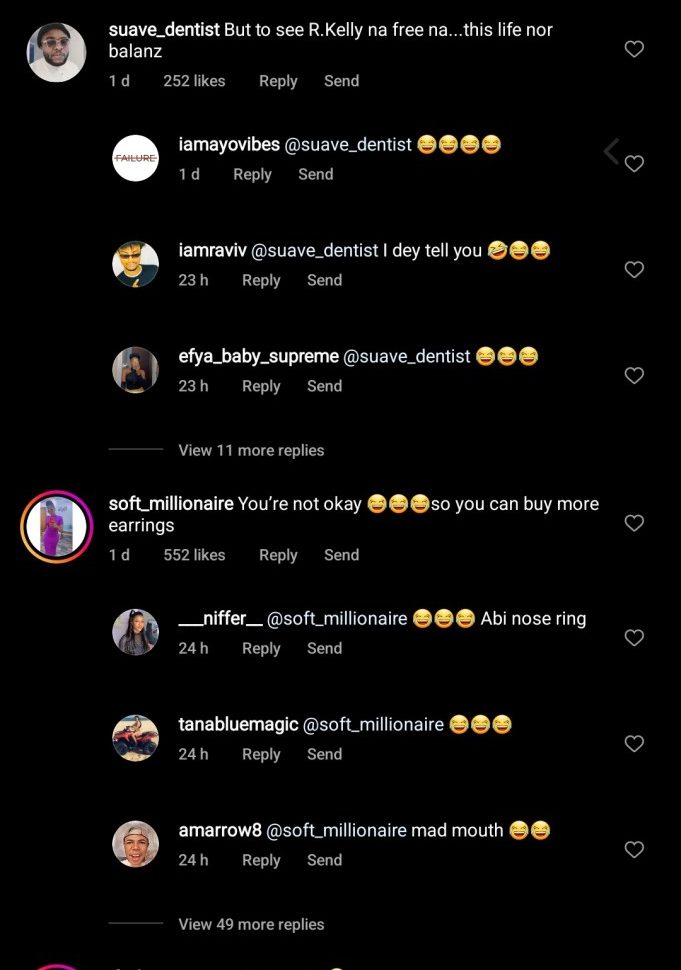Viewport: 681px width, 970px height.
Task: Open suave_dentist's profile picture
Action: coord(56,52)
